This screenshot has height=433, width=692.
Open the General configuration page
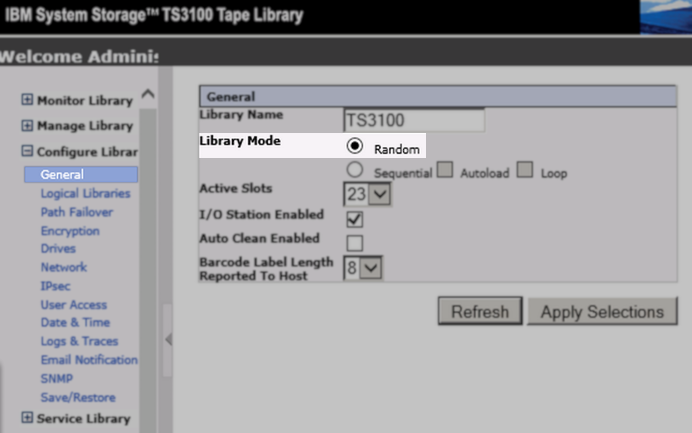(81, 174)
